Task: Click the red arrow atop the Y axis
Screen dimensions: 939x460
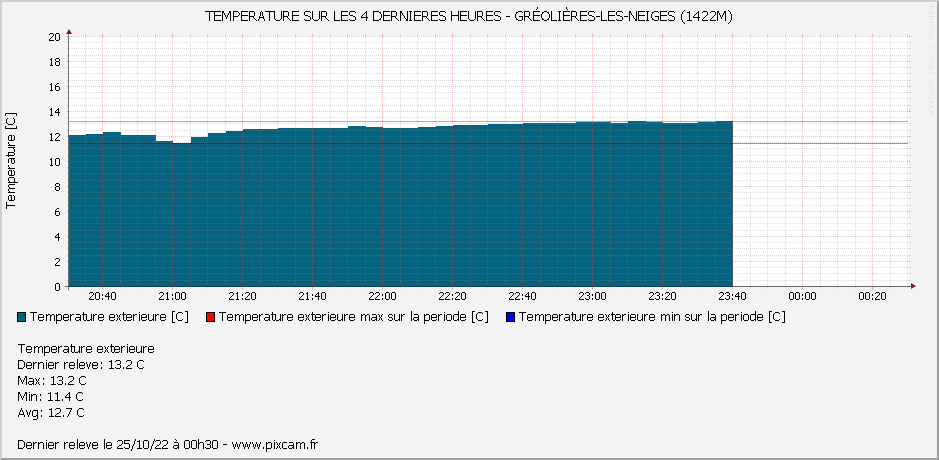Action: click(x=68, y=31)
